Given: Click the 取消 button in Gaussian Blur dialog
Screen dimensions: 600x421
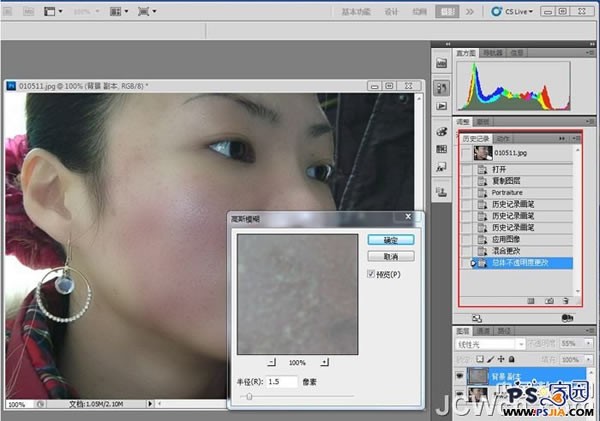Looking at the screenshot, I should click(391, 257).
